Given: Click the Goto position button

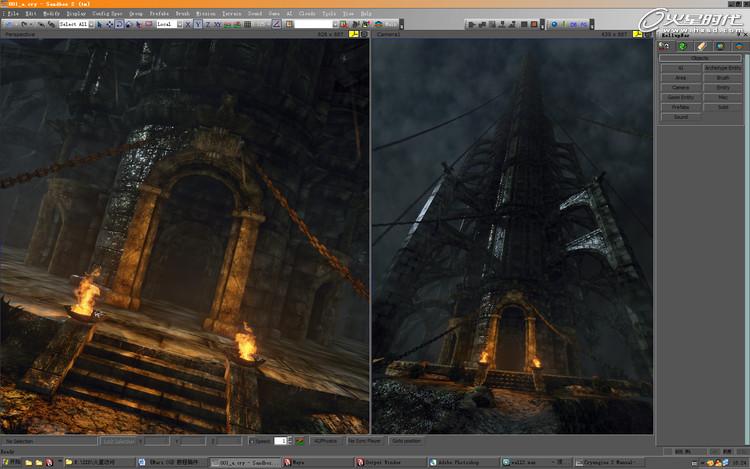Looking at the screenshot, I should tap(406, 441).
